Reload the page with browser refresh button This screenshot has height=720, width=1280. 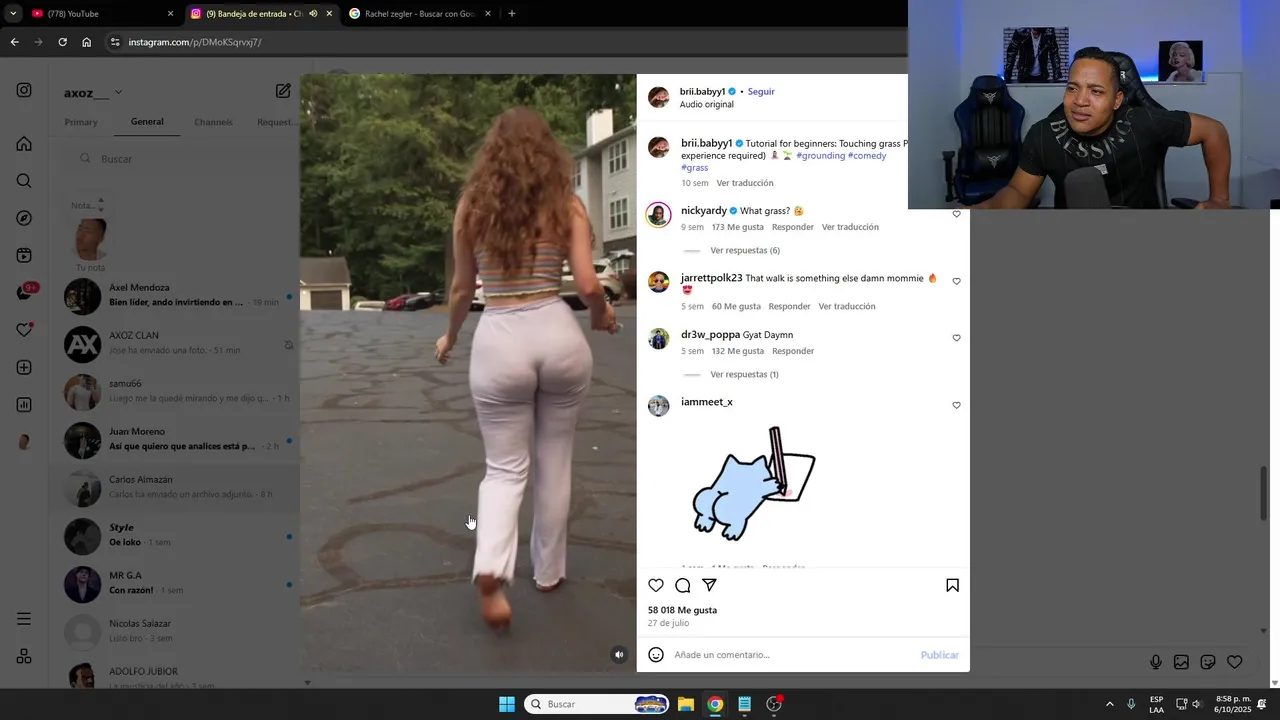[62, 42]
